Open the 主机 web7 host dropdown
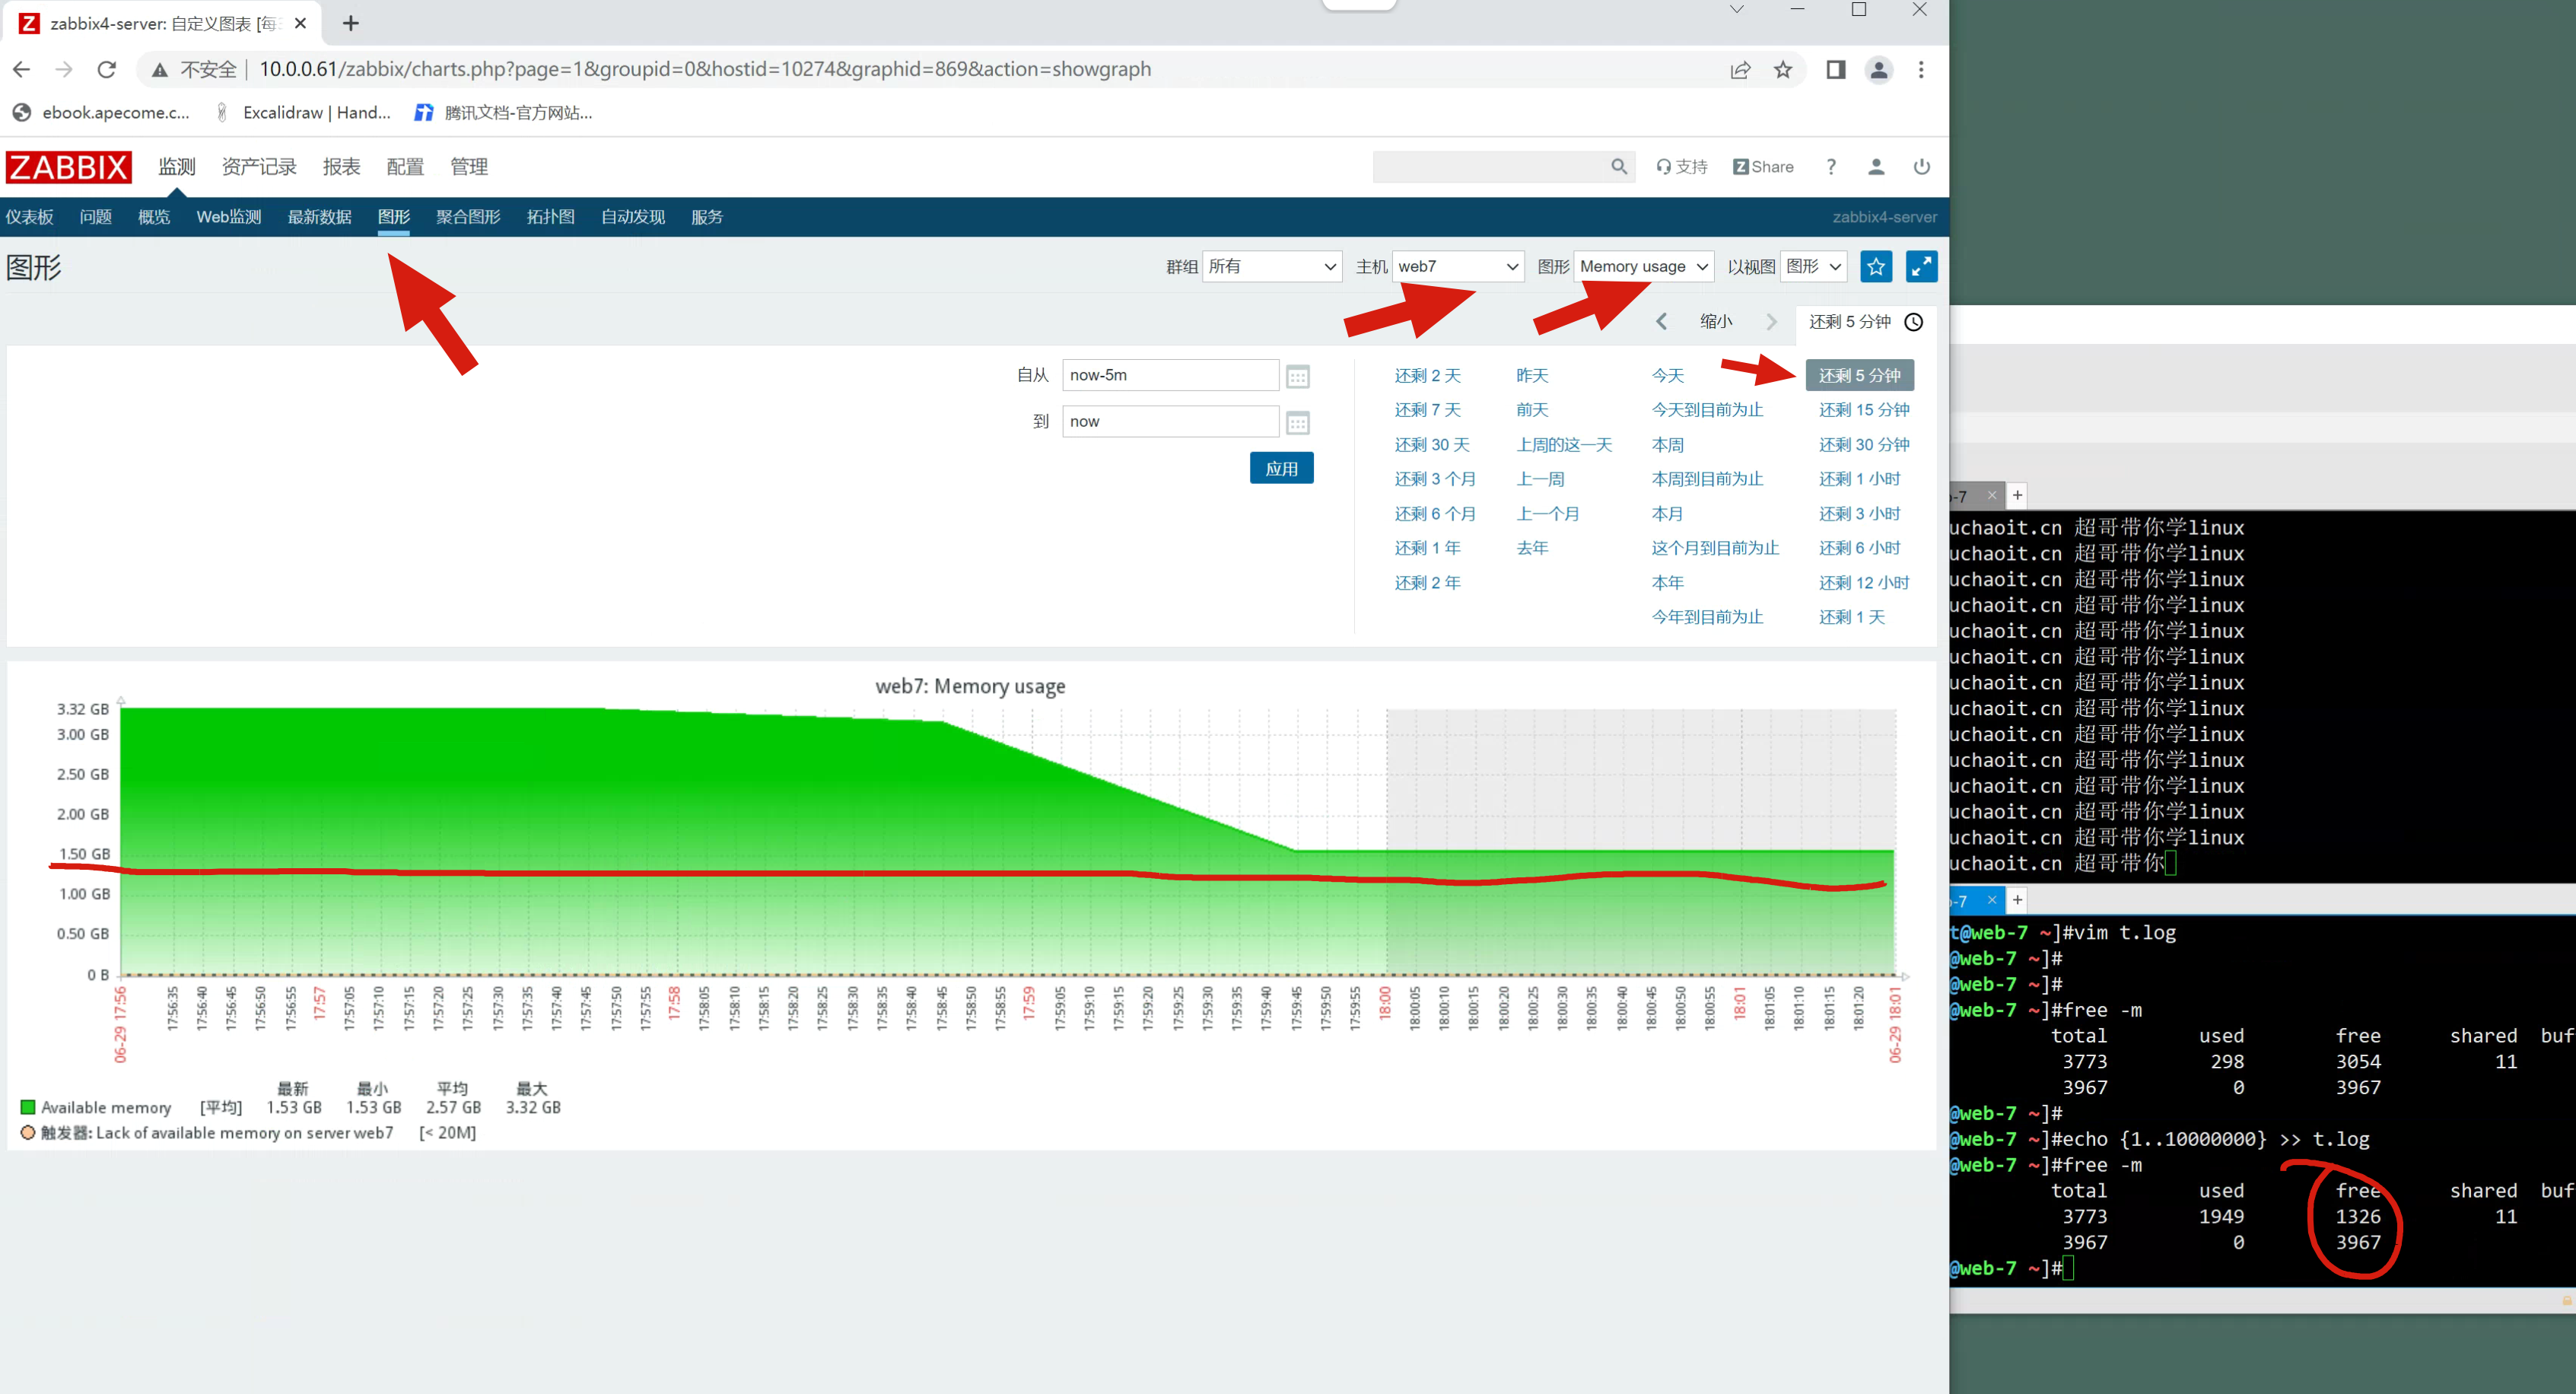2576x1394 pixels. pyautogui.click(x=1457, y=267)
